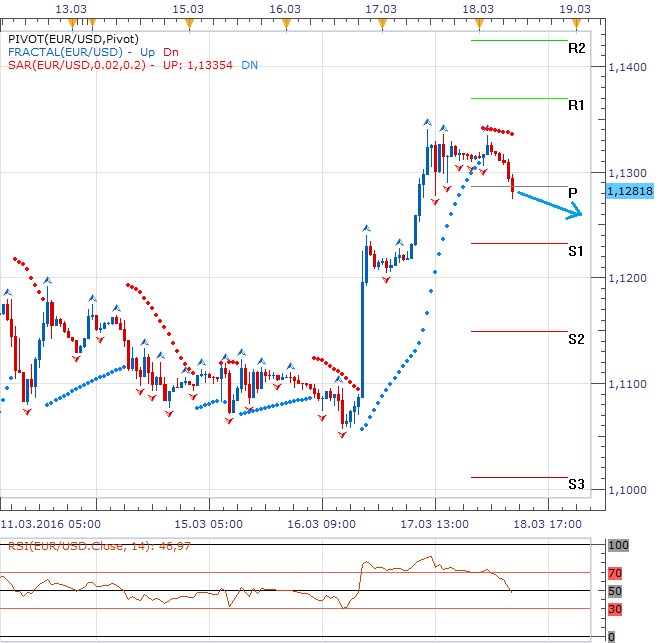Select the S2 support level label
Image resolution: width=663 pixels, height=643 pixels.
pyautogui.click(x=576, y=339)
